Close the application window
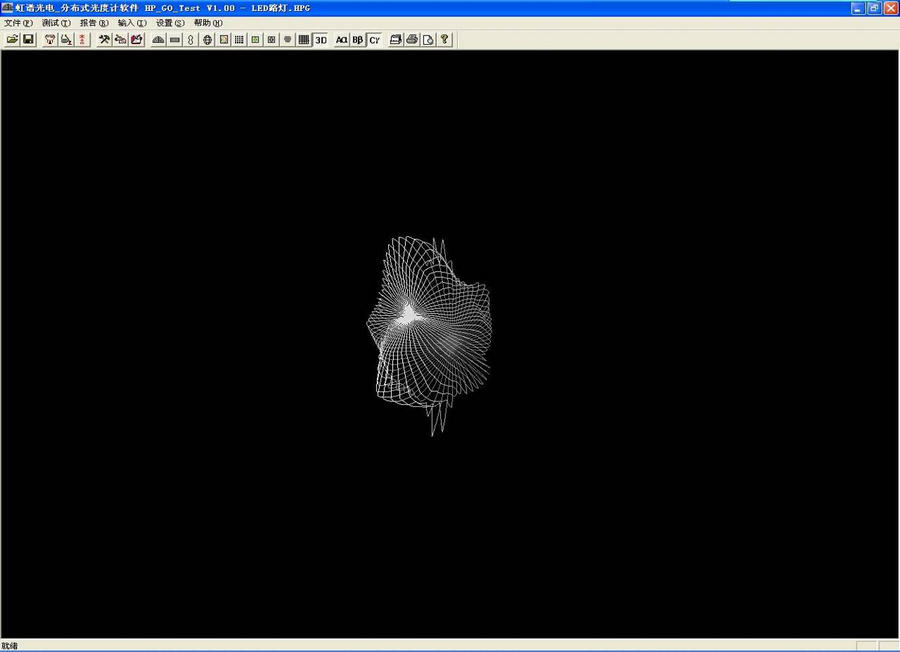Screen dimensions: 900x652 coord(890,8)
